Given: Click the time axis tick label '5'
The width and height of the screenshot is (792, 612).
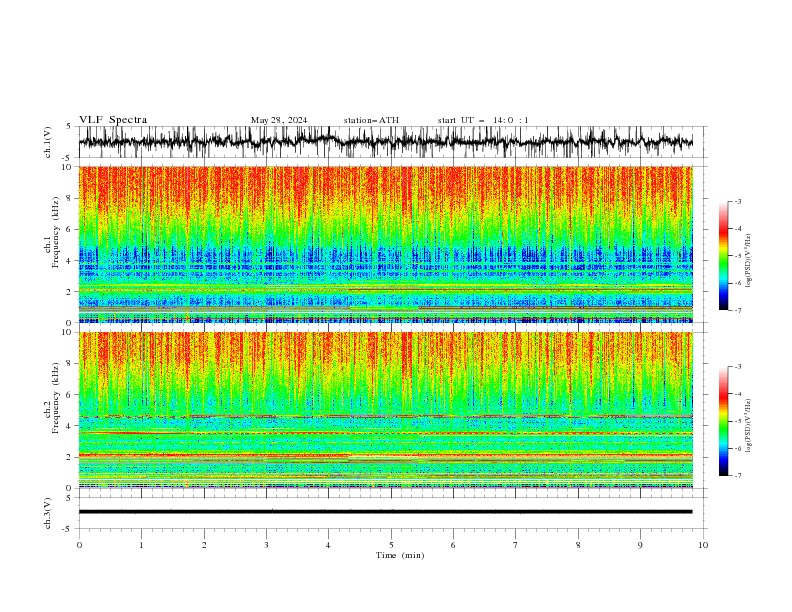Looking at the screenshot, I should [x=391, y=545].
